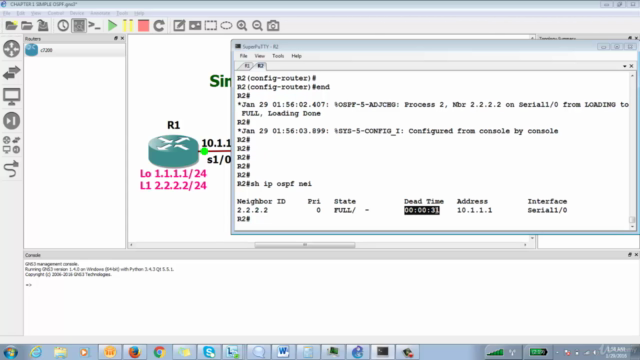Select the Add a note tool
This screenshot has width=640, height=360.
pos(179,26)
